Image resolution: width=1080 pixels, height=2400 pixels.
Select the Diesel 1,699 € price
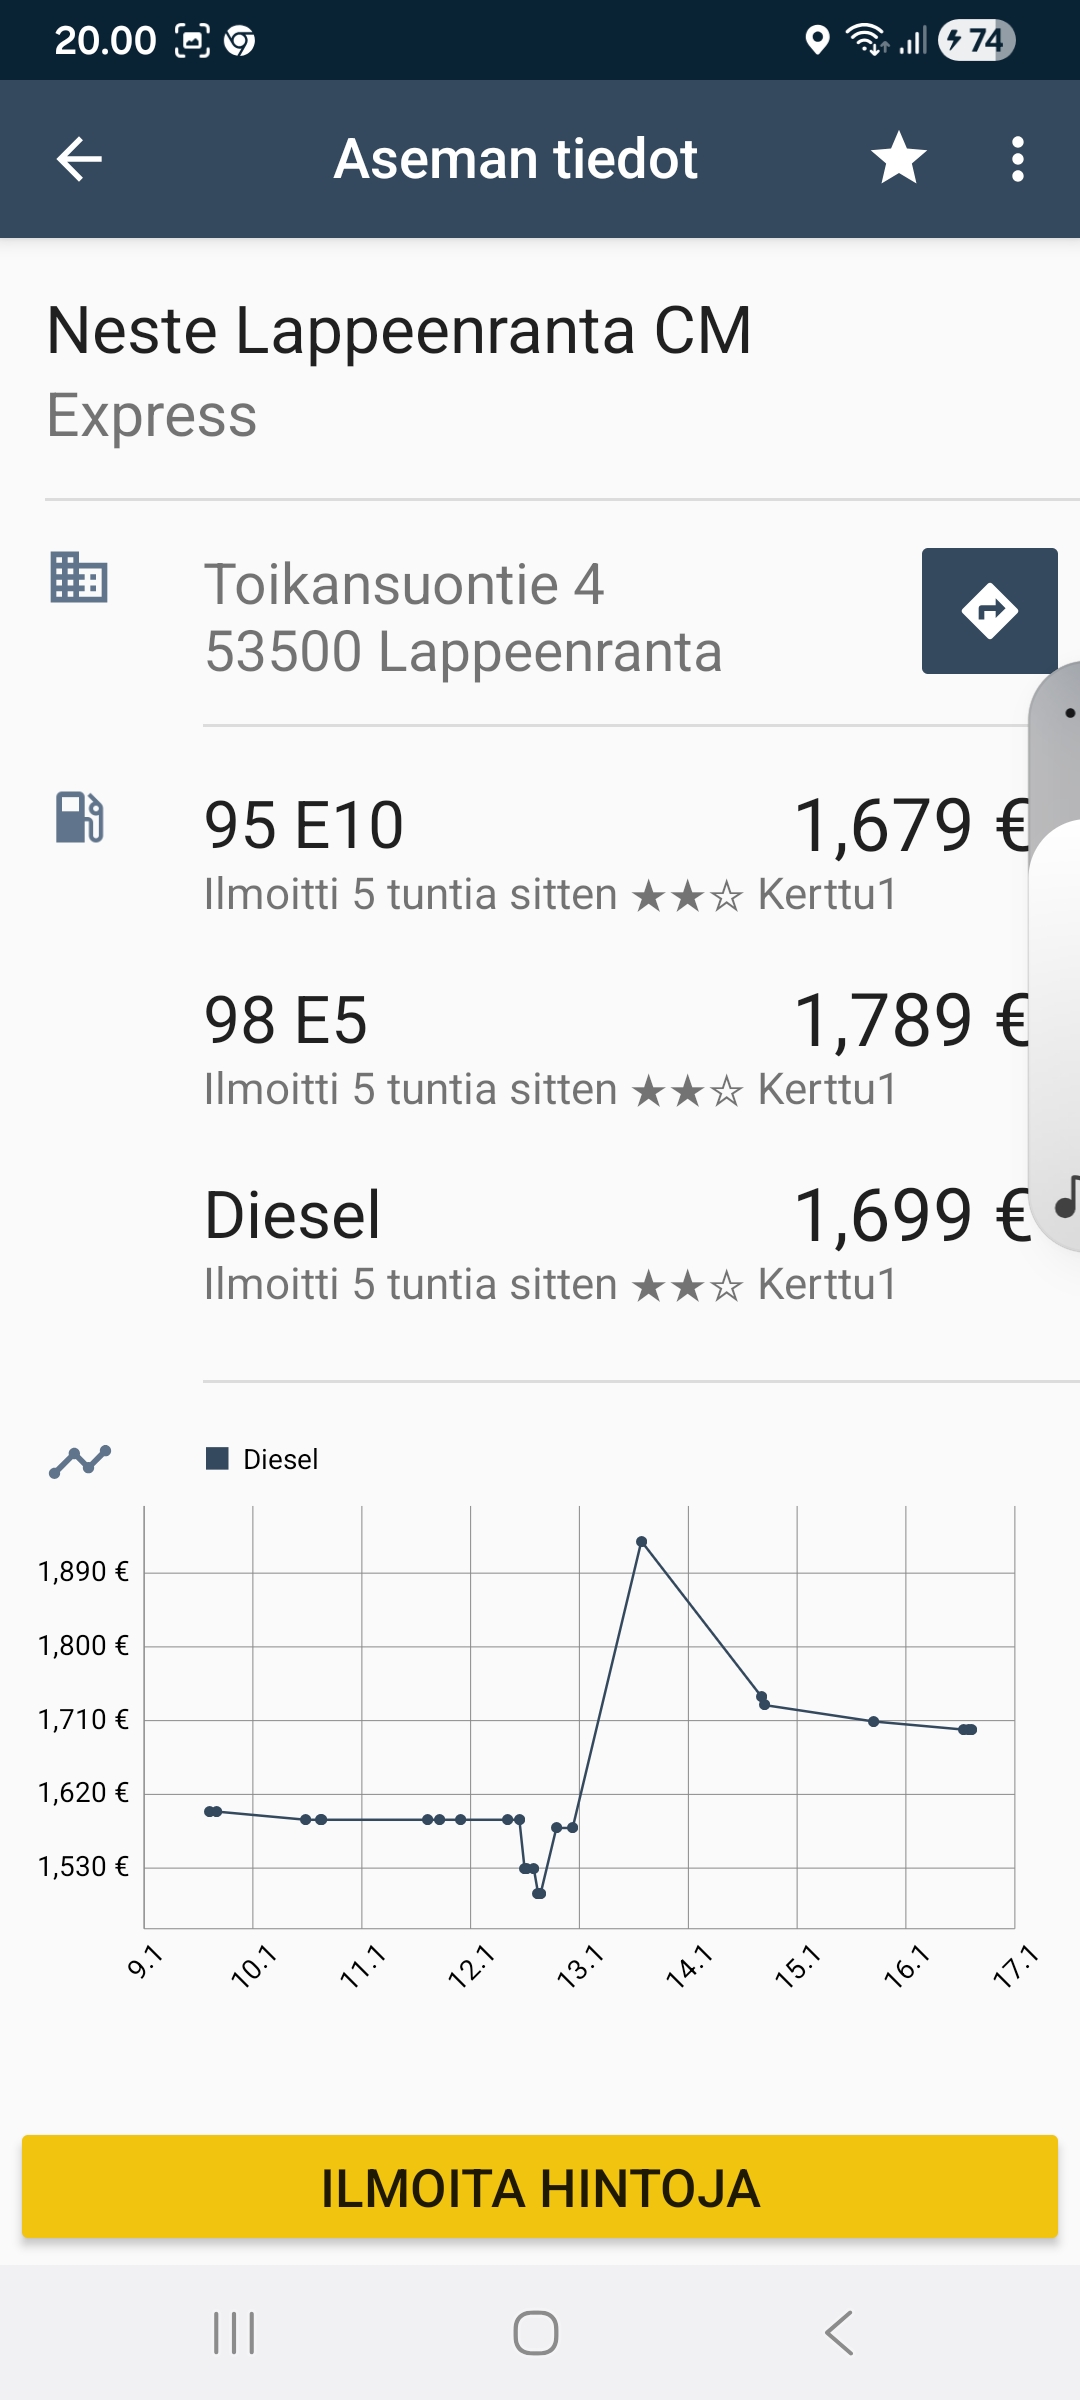click(910, 1216)
